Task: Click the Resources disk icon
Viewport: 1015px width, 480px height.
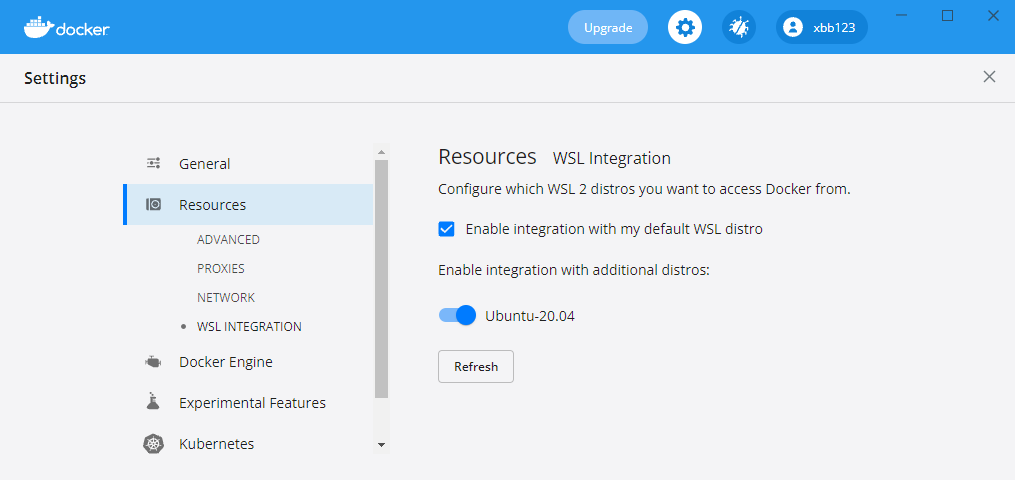Action: tap(153, 205)
